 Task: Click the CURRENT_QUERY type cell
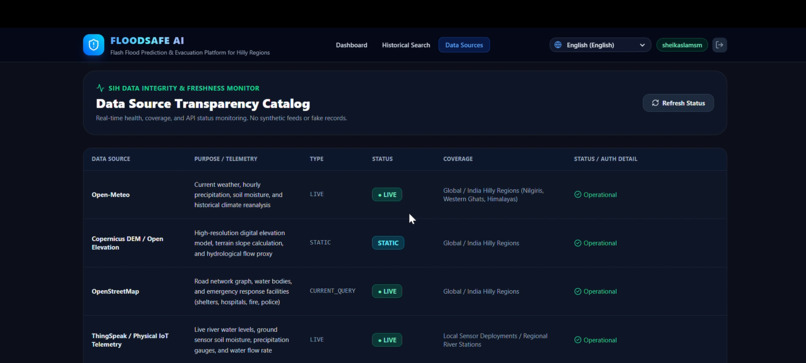tap(332, 291)
